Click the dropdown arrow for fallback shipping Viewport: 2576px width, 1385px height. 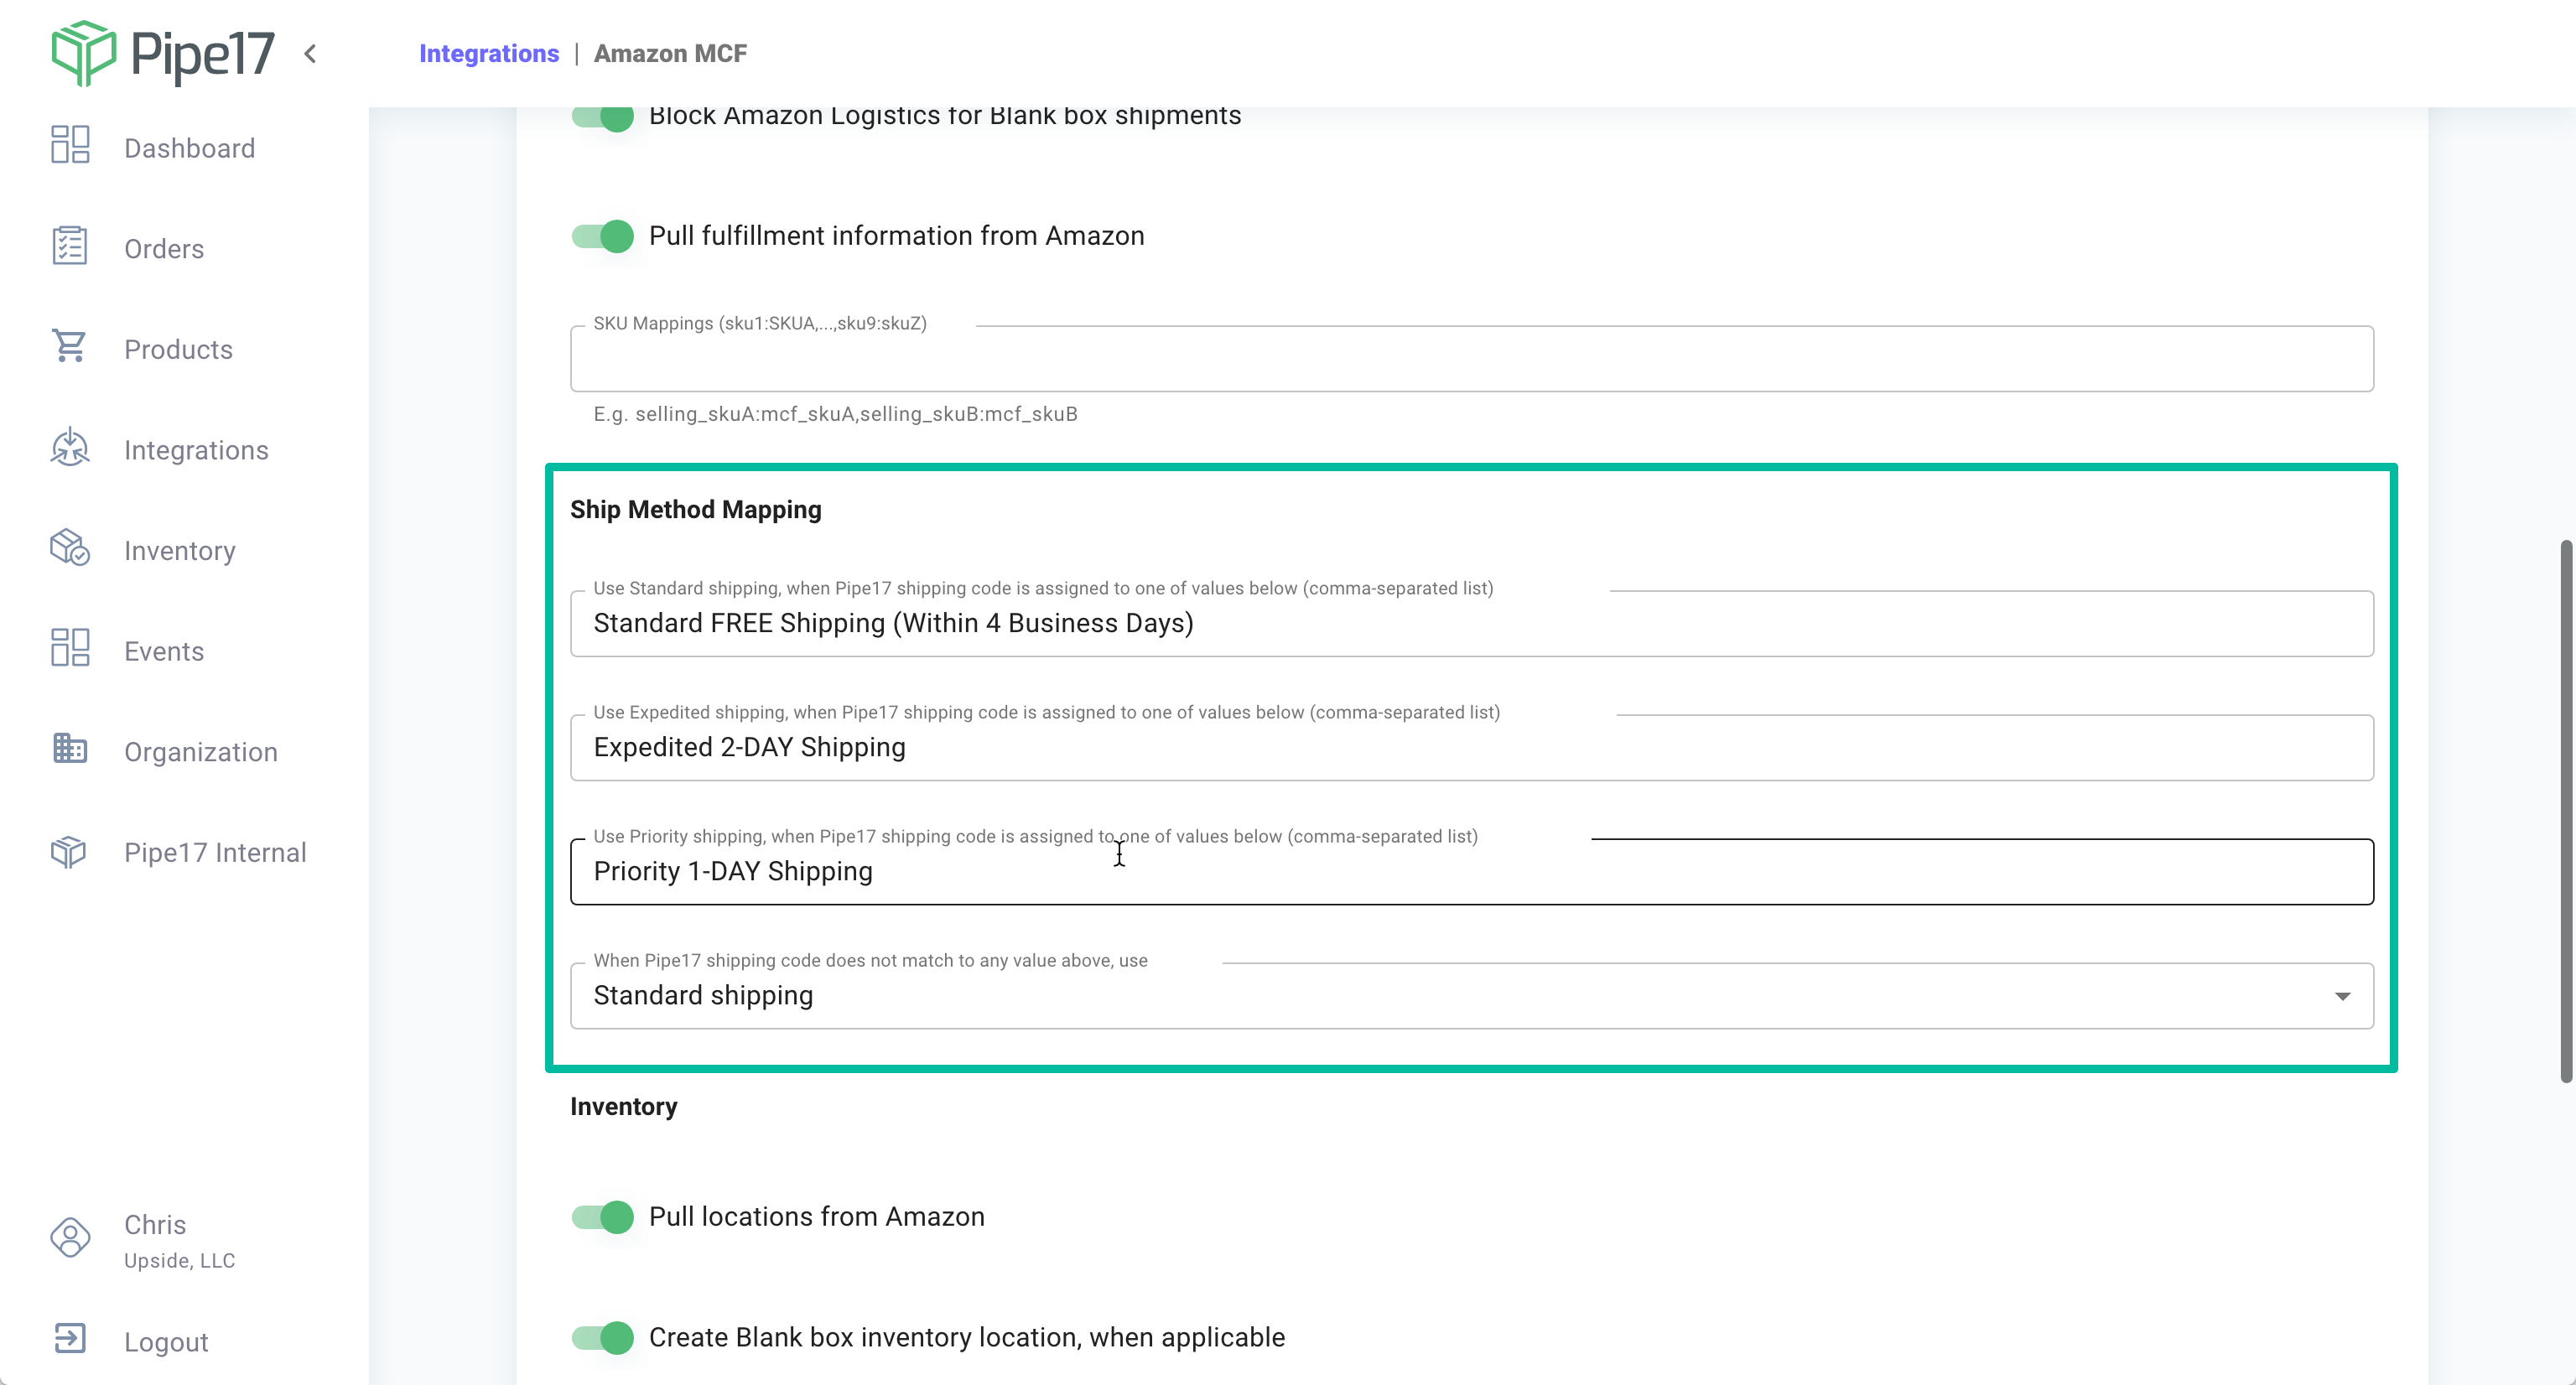tap(2342, 996)
